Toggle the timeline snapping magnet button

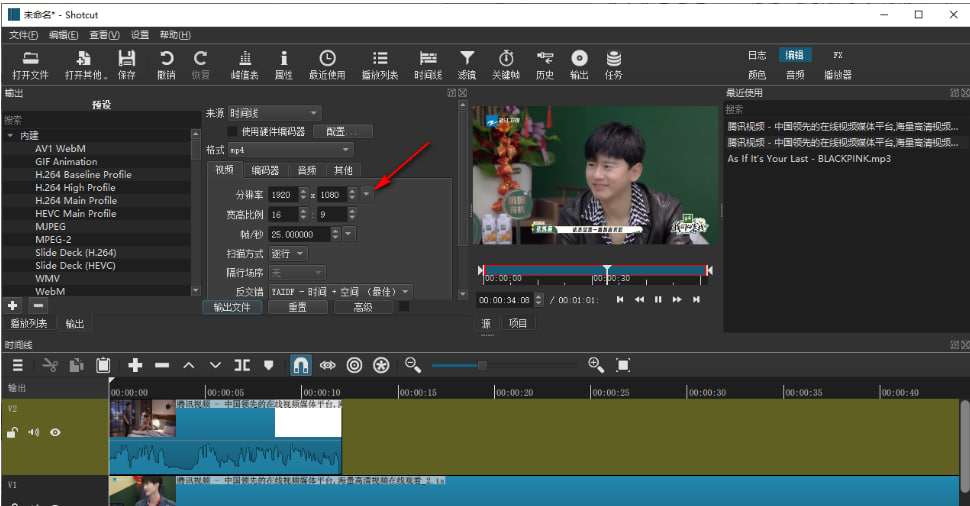[x=300, y=366]
